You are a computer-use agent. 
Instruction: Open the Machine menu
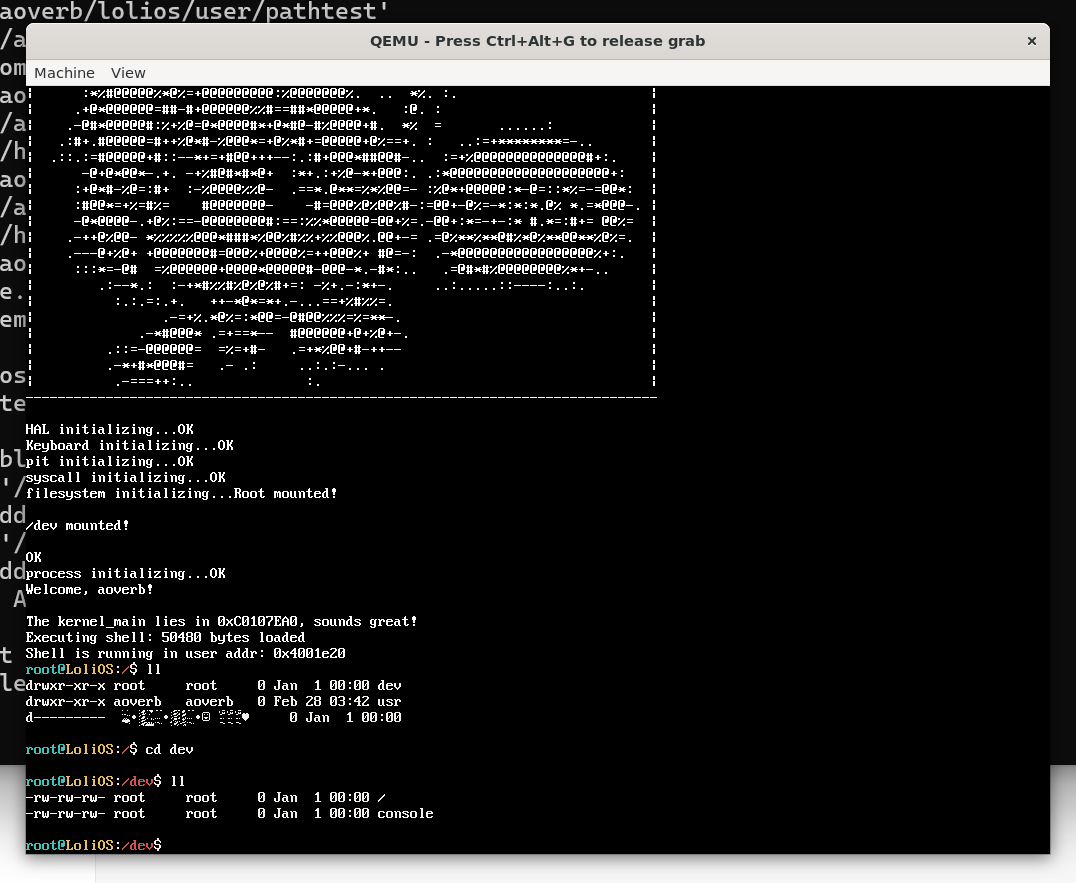(64, 73)
